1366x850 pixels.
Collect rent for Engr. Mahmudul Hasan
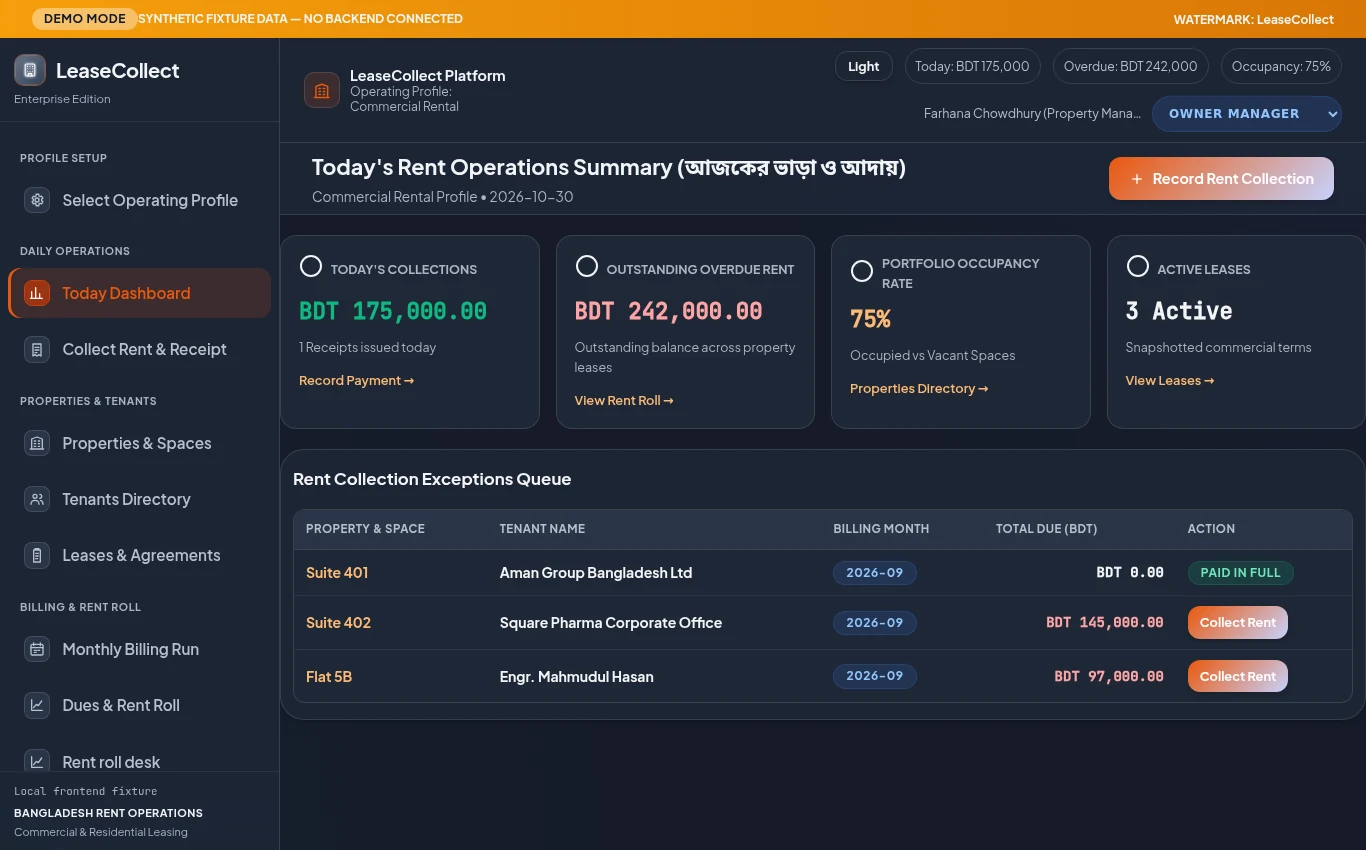[1238, 676]
